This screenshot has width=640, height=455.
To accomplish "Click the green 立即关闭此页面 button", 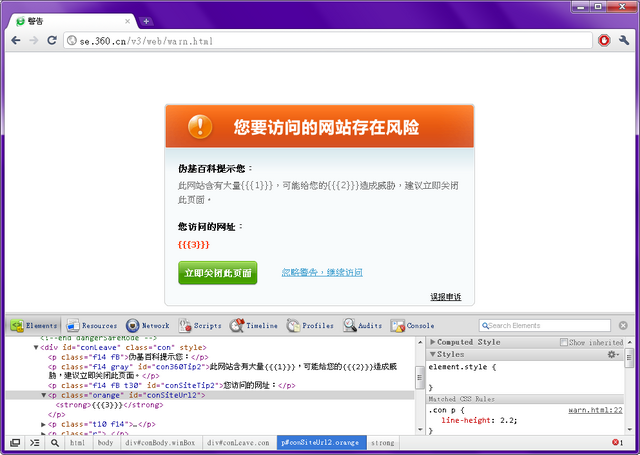I will [218, 273].
